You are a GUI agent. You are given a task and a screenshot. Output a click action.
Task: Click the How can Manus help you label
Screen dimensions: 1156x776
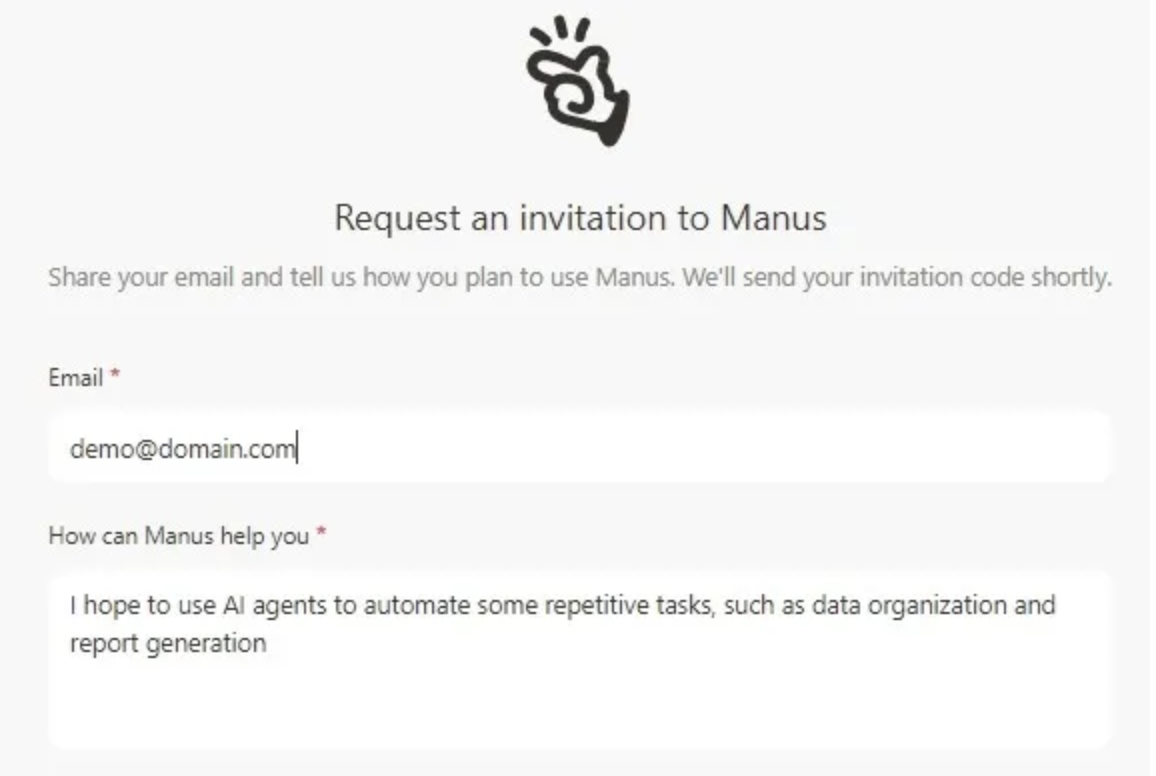179,536
